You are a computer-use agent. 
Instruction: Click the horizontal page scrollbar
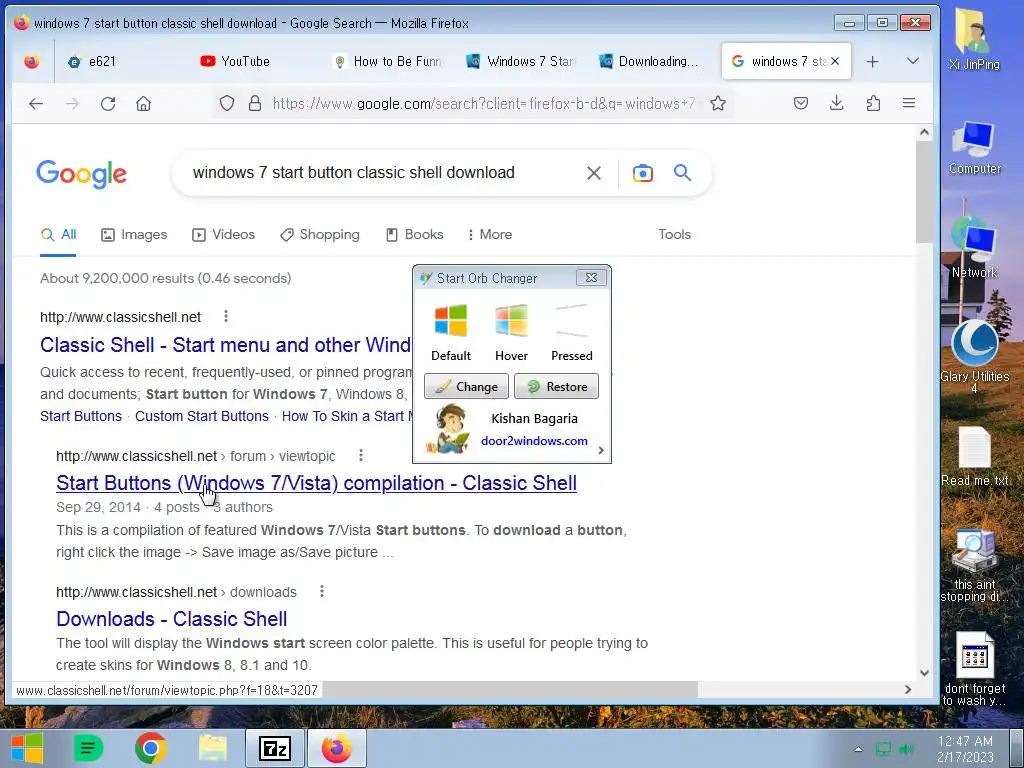click(x=509, y=690)
